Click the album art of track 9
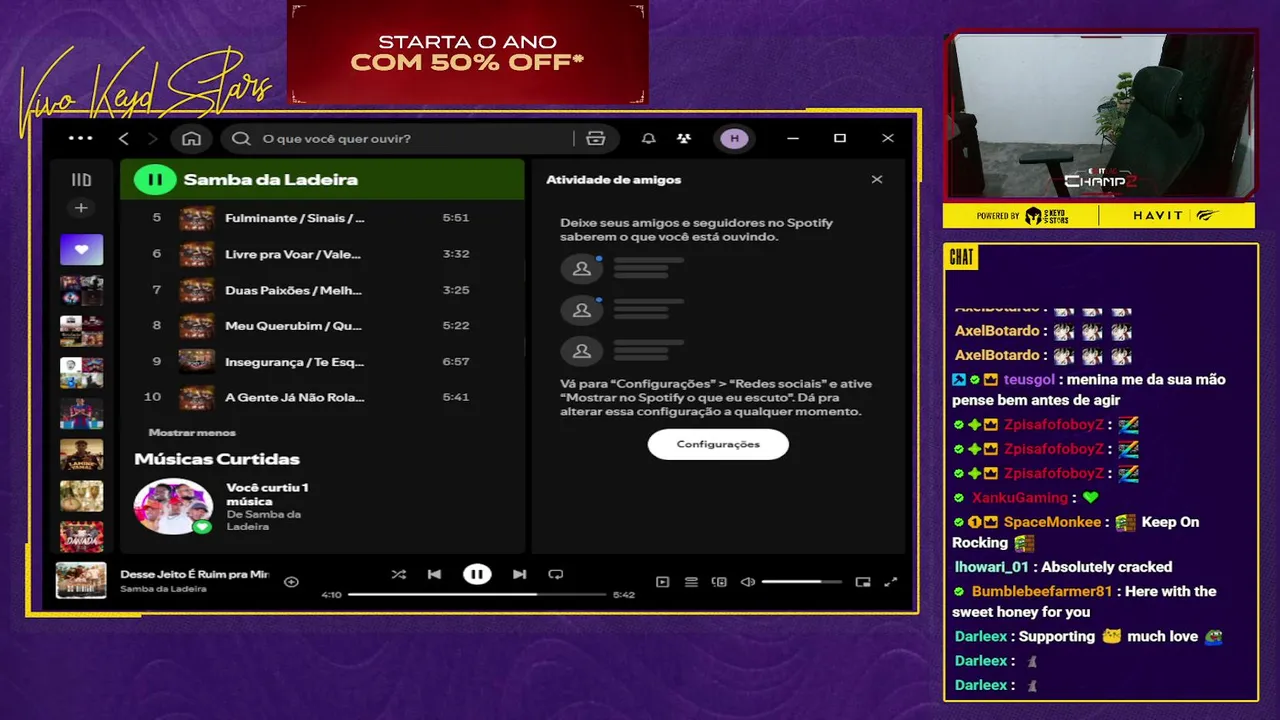 [x=196, y=362]
